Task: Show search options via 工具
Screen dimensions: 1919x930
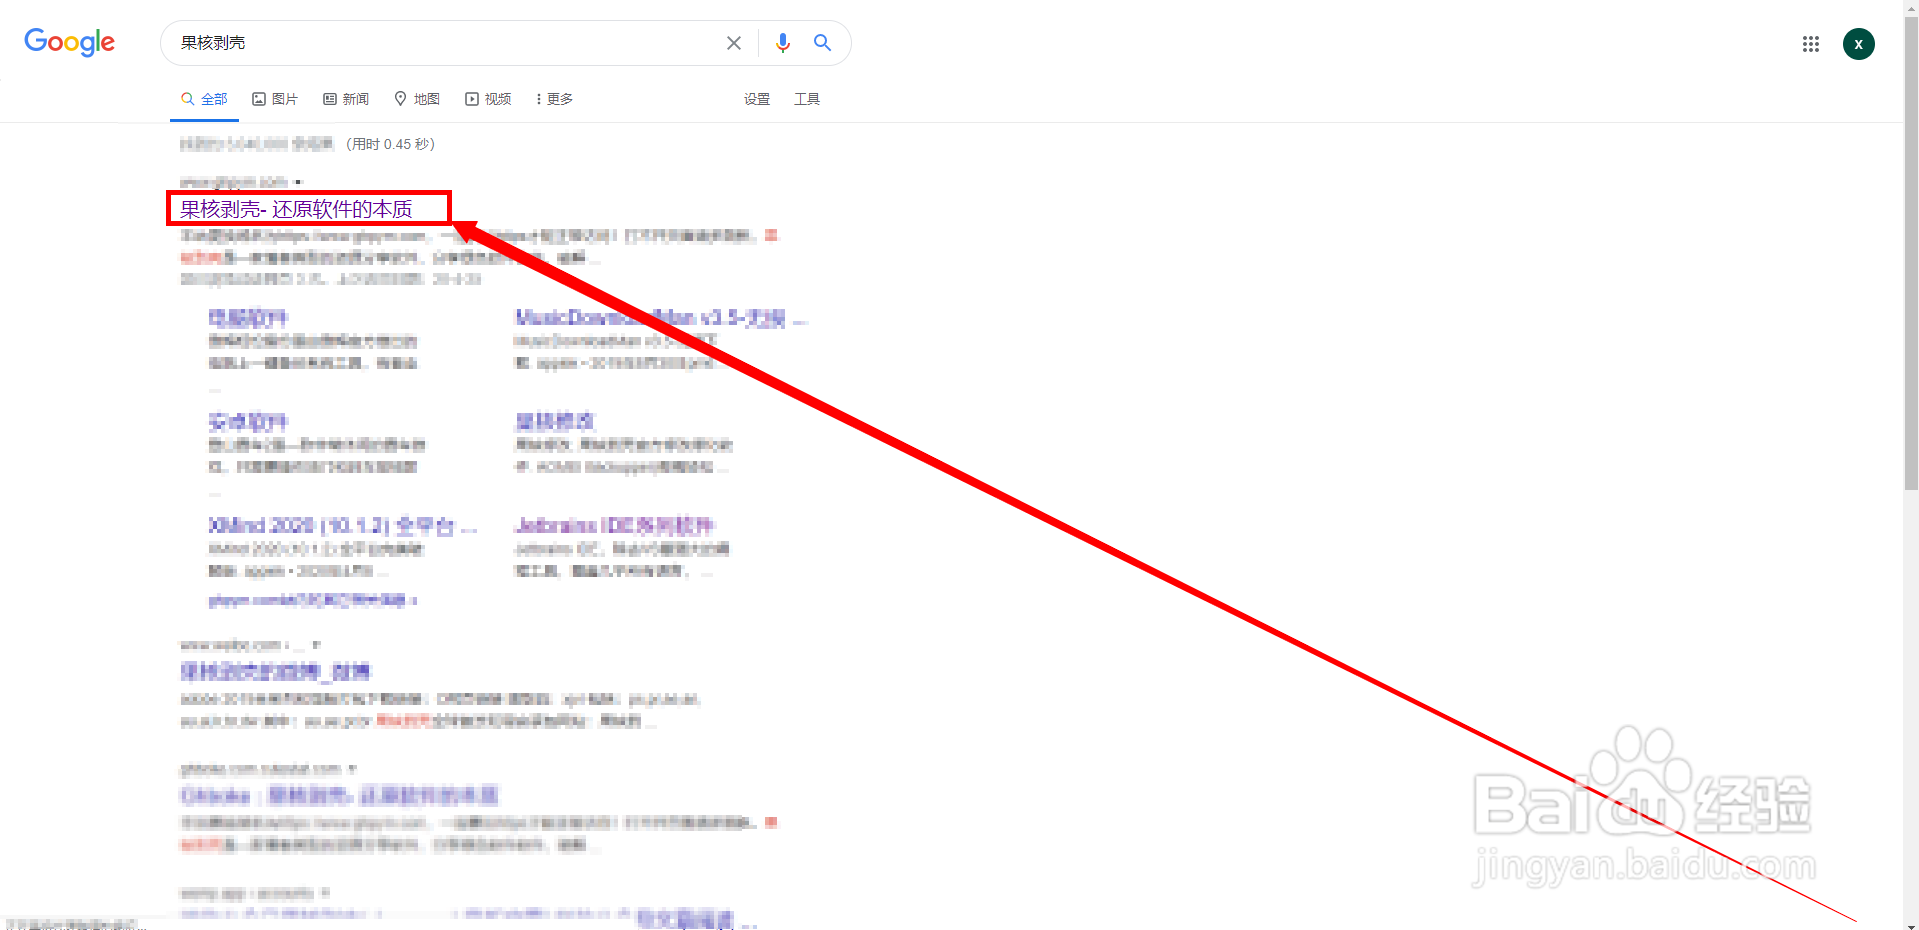Action: tap(807, 99)
